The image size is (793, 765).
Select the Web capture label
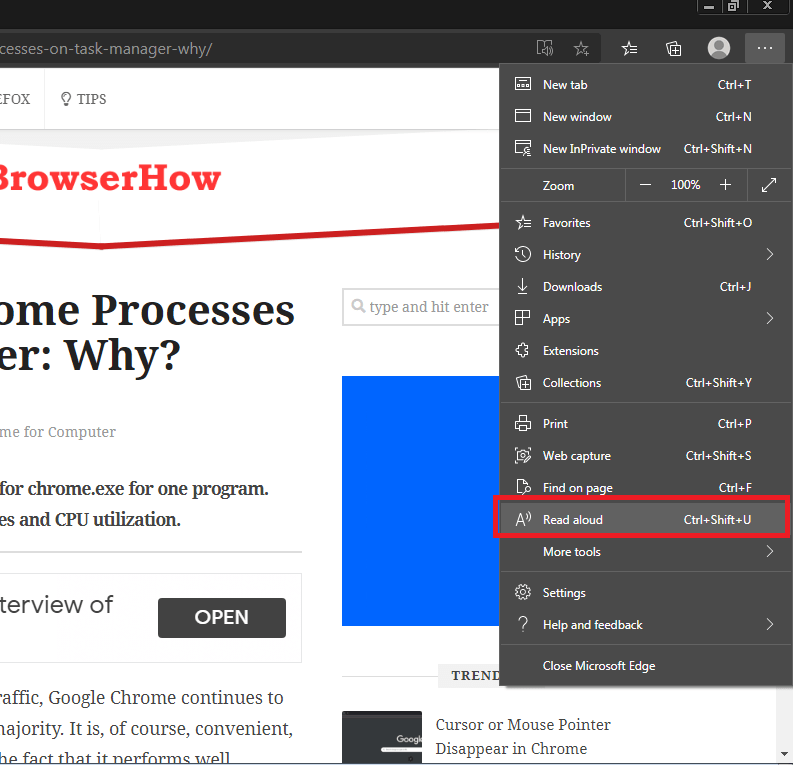tap(577, 456)
